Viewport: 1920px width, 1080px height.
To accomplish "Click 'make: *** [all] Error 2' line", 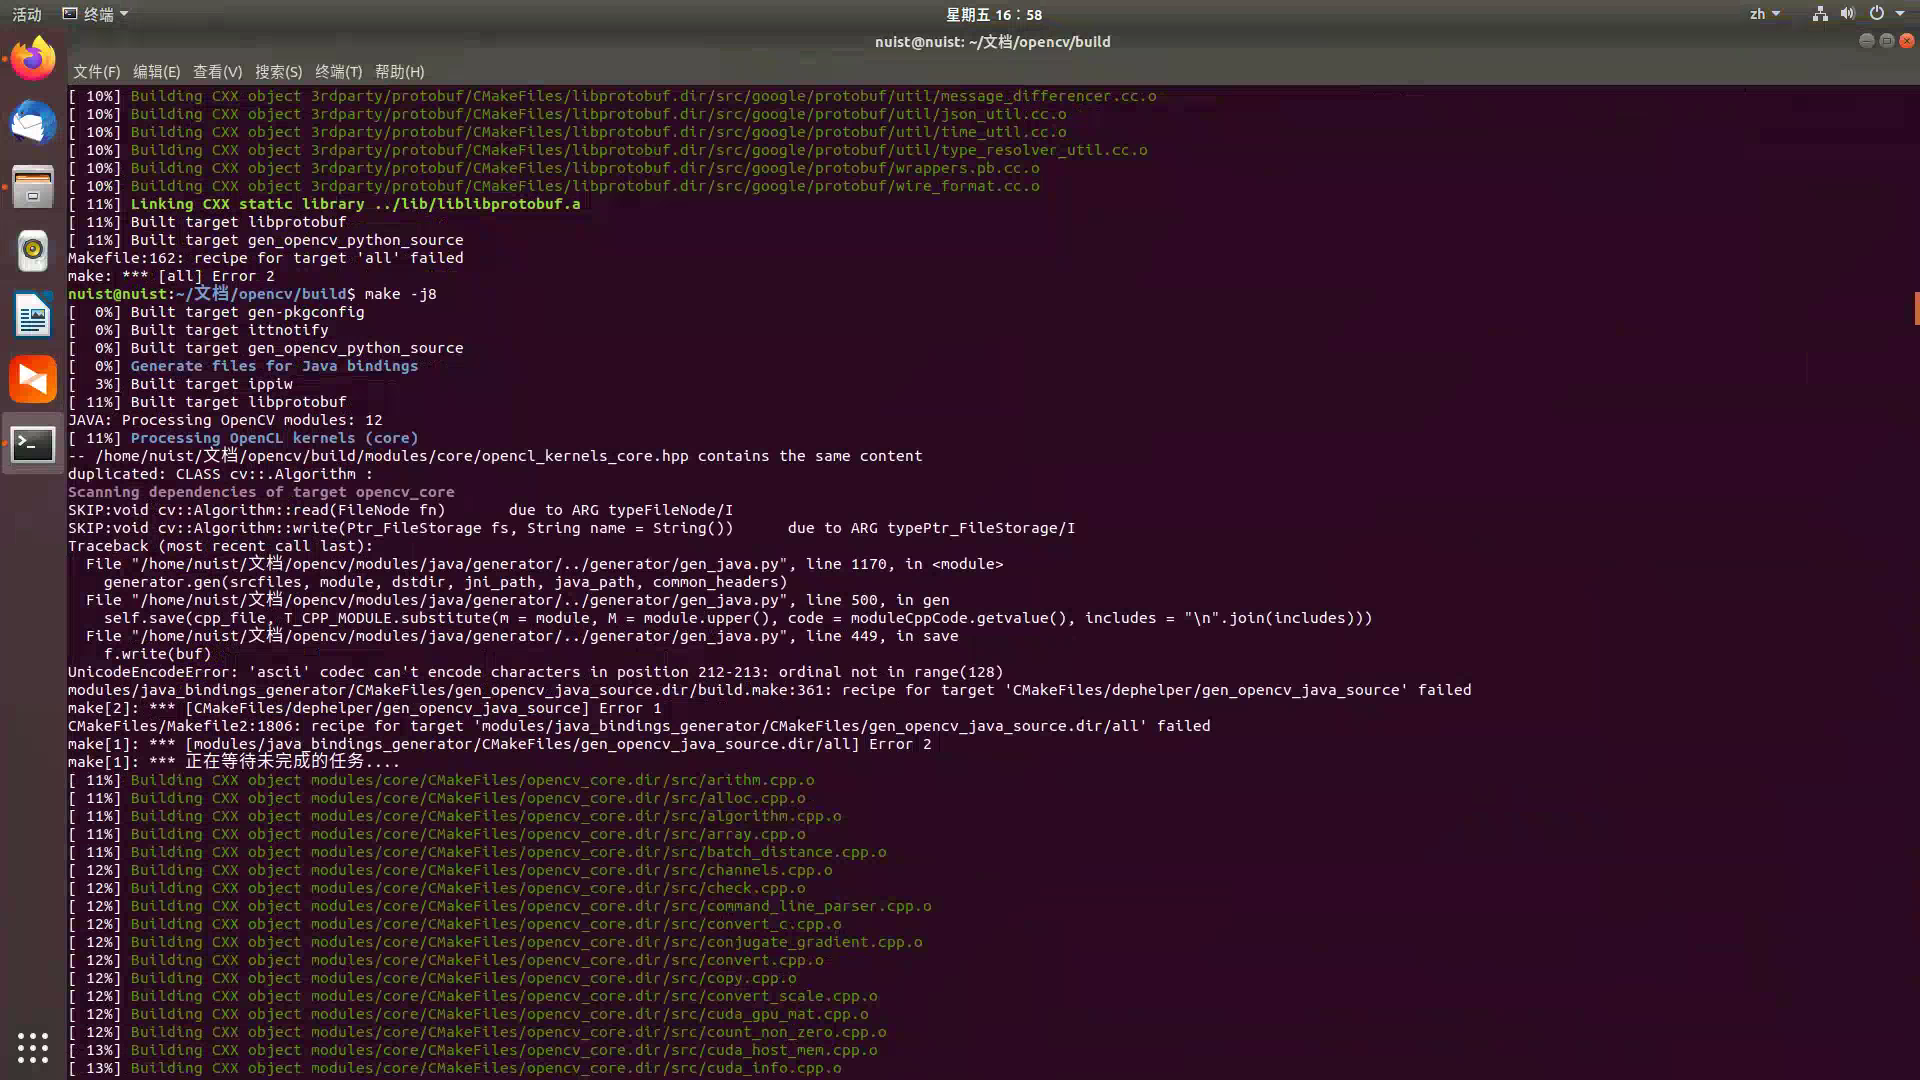I will coord(171,276).
